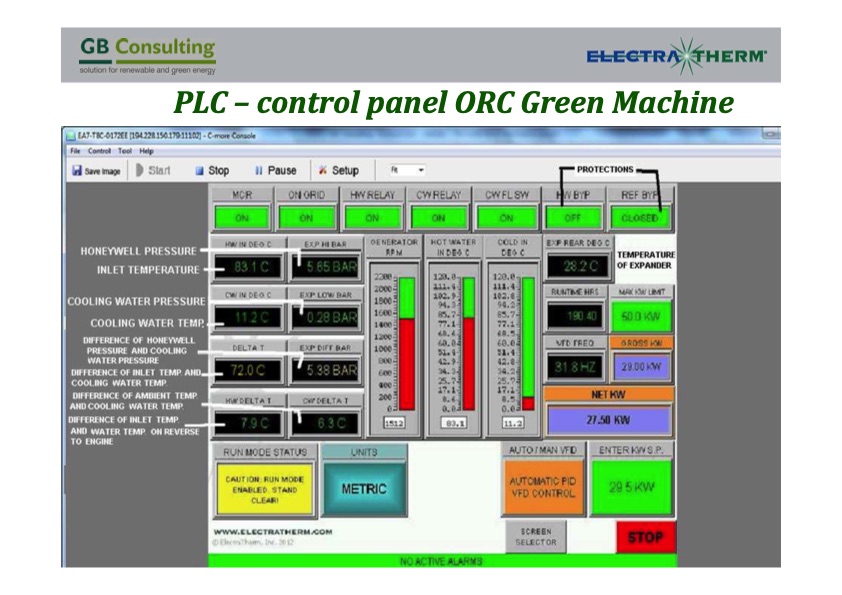Toggle the REF BYP CLOSED indicator
Screen dimensions: 842x595
point(640,218)
